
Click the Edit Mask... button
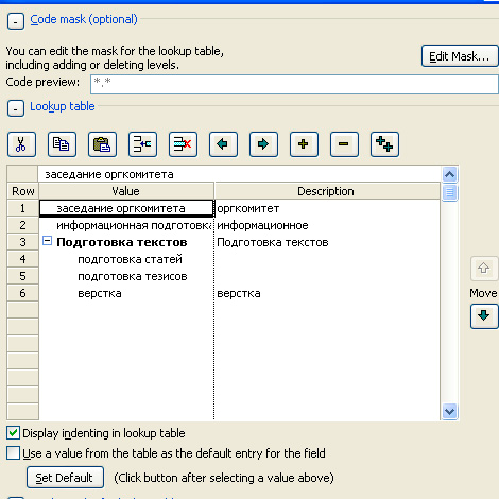[x=459, y=56]
